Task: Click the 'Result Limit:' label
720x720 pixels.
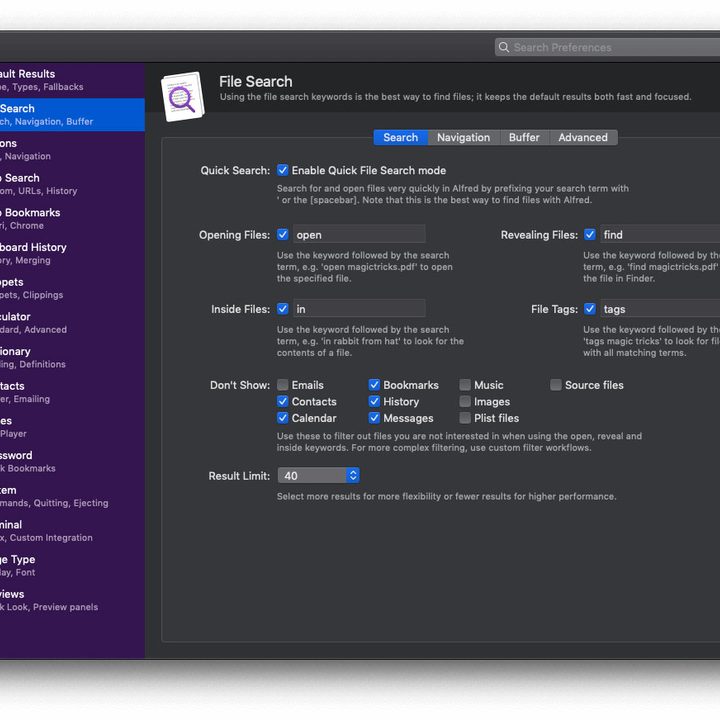Action: [x=239, y=476]
